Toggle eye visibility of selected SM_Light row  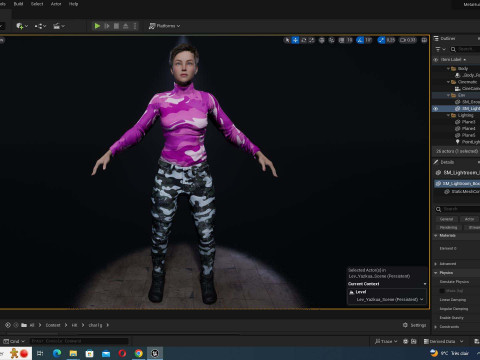pyautogui.click(x=435, y=109)
